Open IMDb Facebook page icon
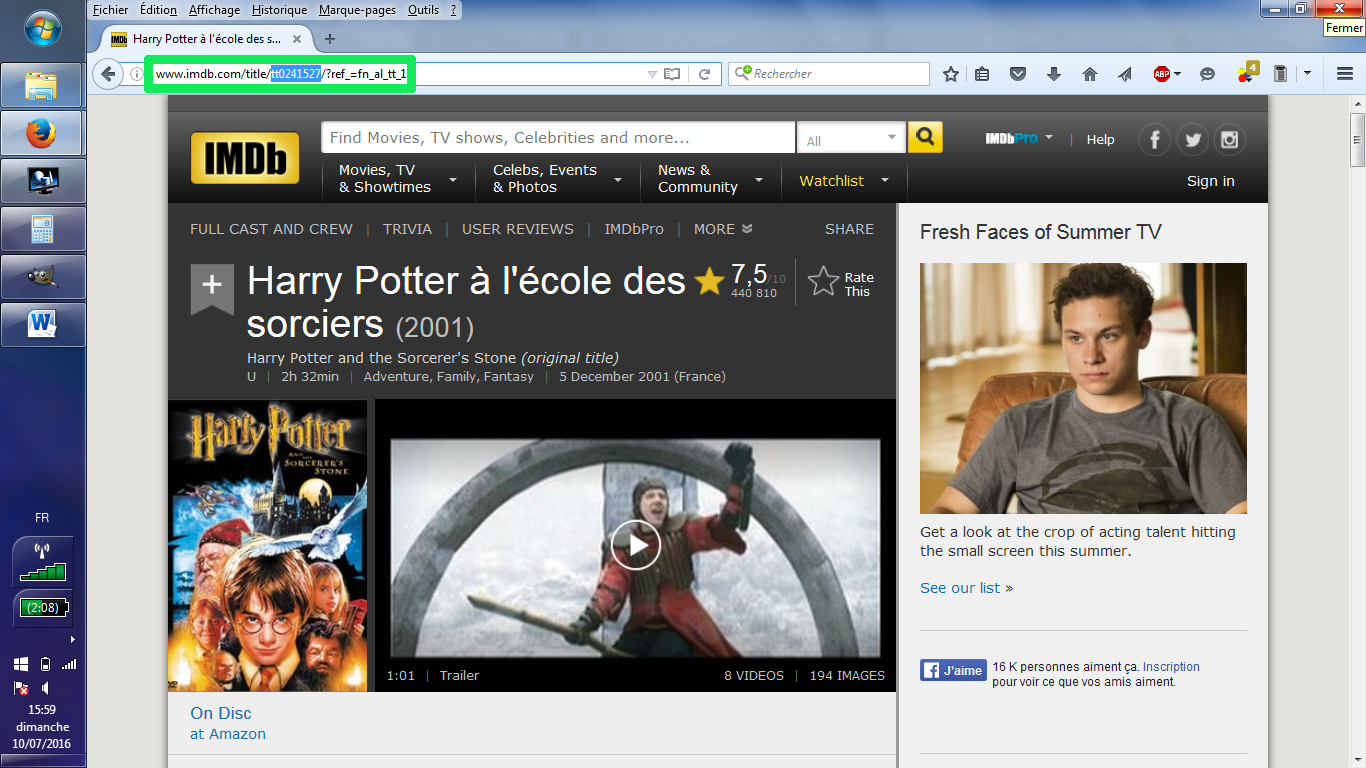Image resolution: width=1366 pixels, height=768 pixels. tap(1154, 140)
